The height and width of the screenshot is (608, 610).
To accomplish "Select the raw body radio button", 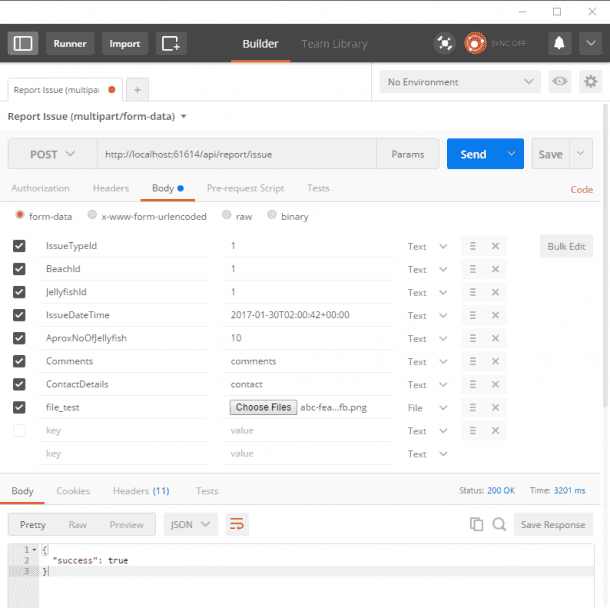I will pos(227,216).
